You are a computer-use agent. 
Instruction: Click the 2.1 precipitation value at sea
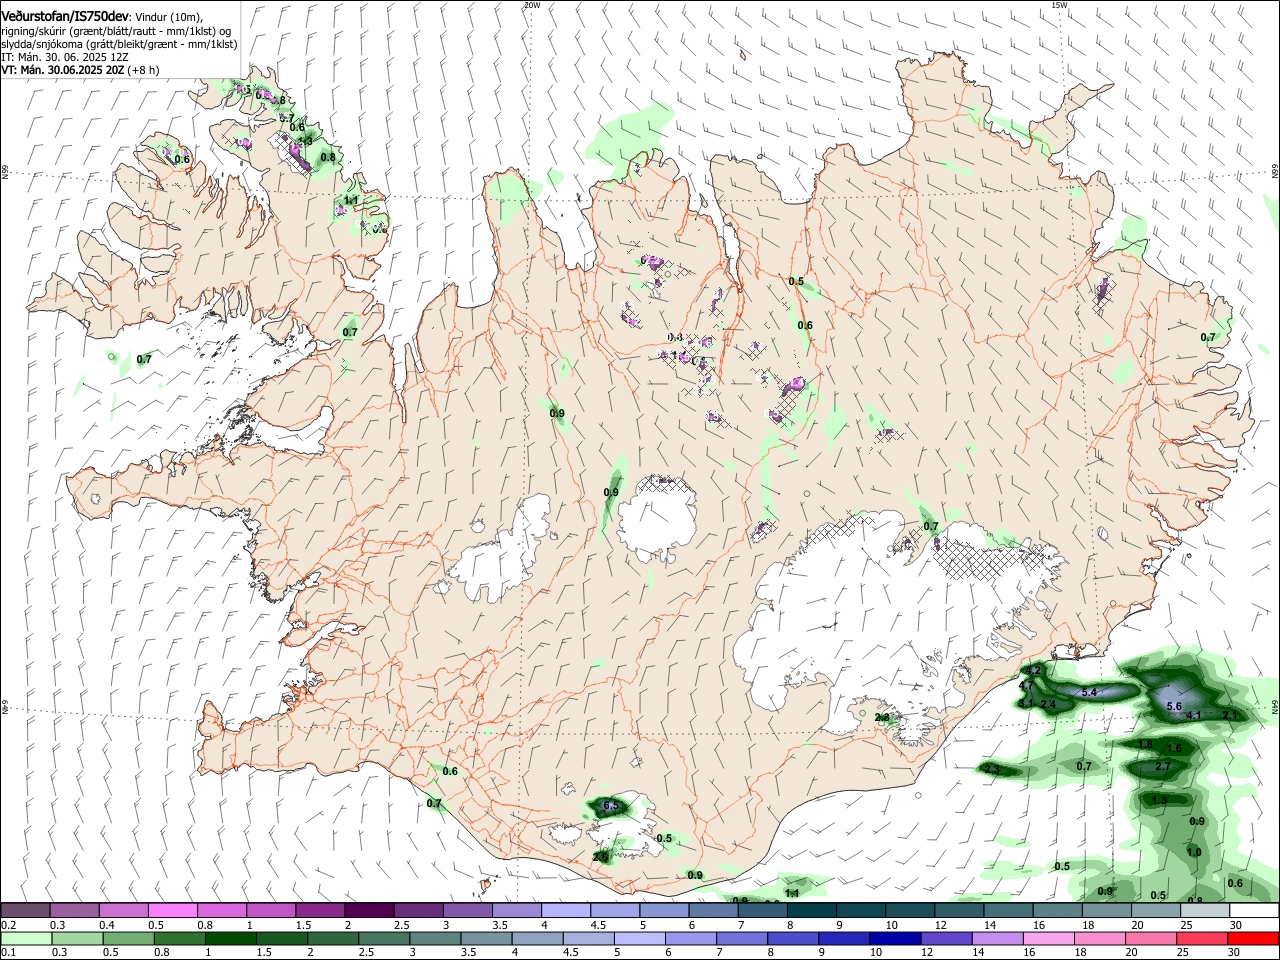1230,715
